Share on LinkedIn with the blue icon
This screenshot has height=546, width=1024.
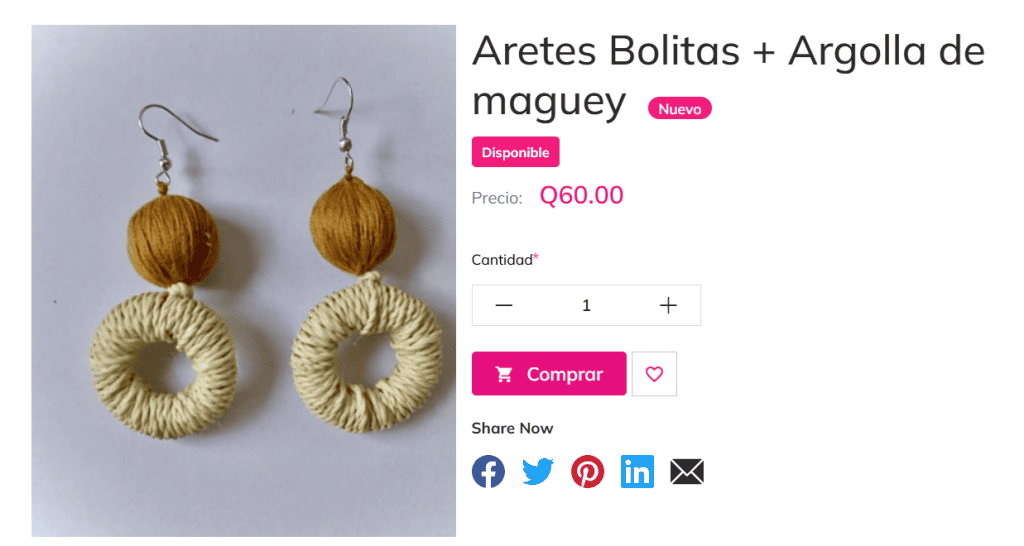637,472
